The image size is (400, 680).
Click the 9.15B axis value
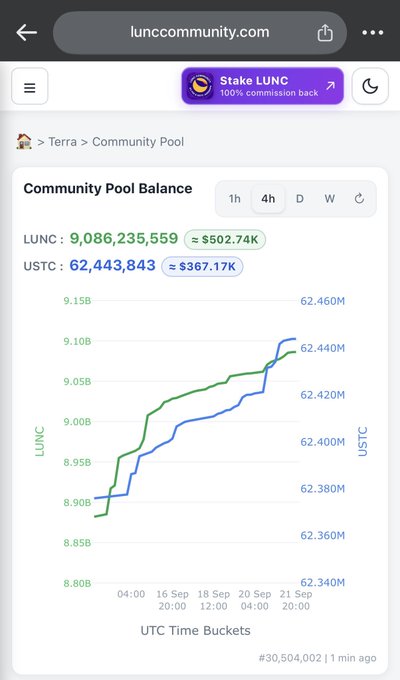point(77,301)
